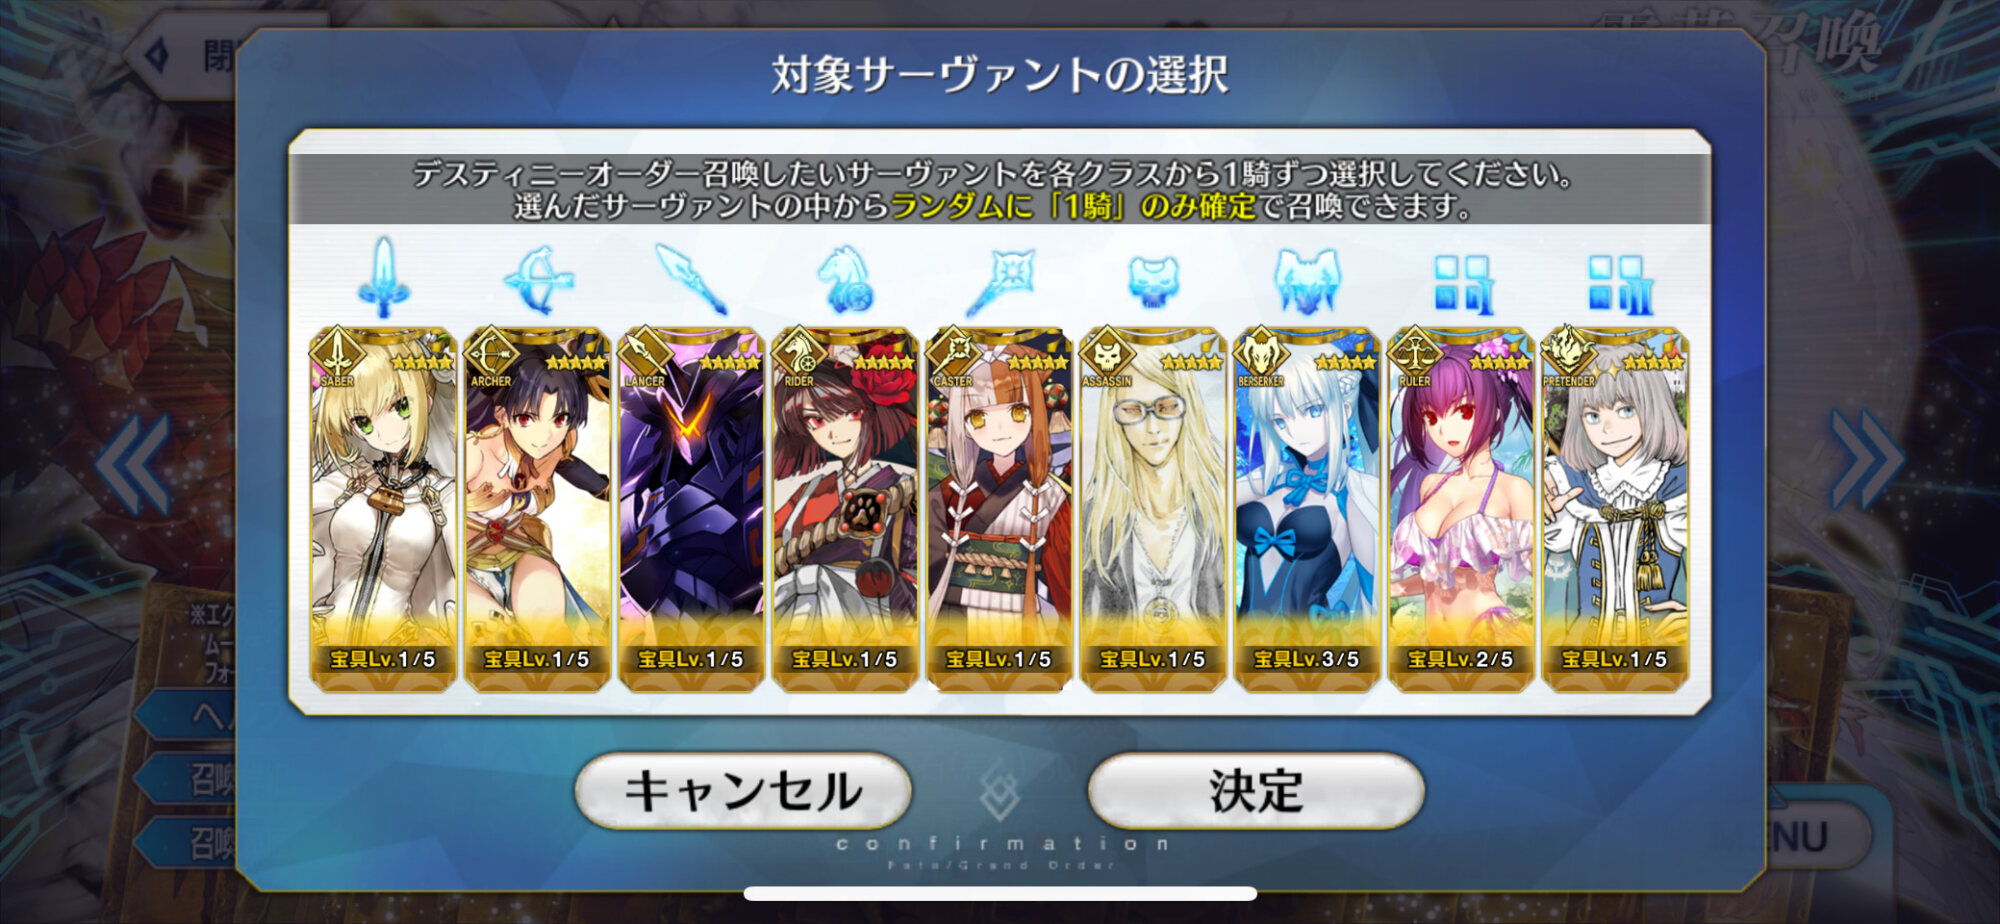Viewport: 2000px width, 924px height.
Task: Select the Berserker class beast icon
Action: click(1307, 280)
